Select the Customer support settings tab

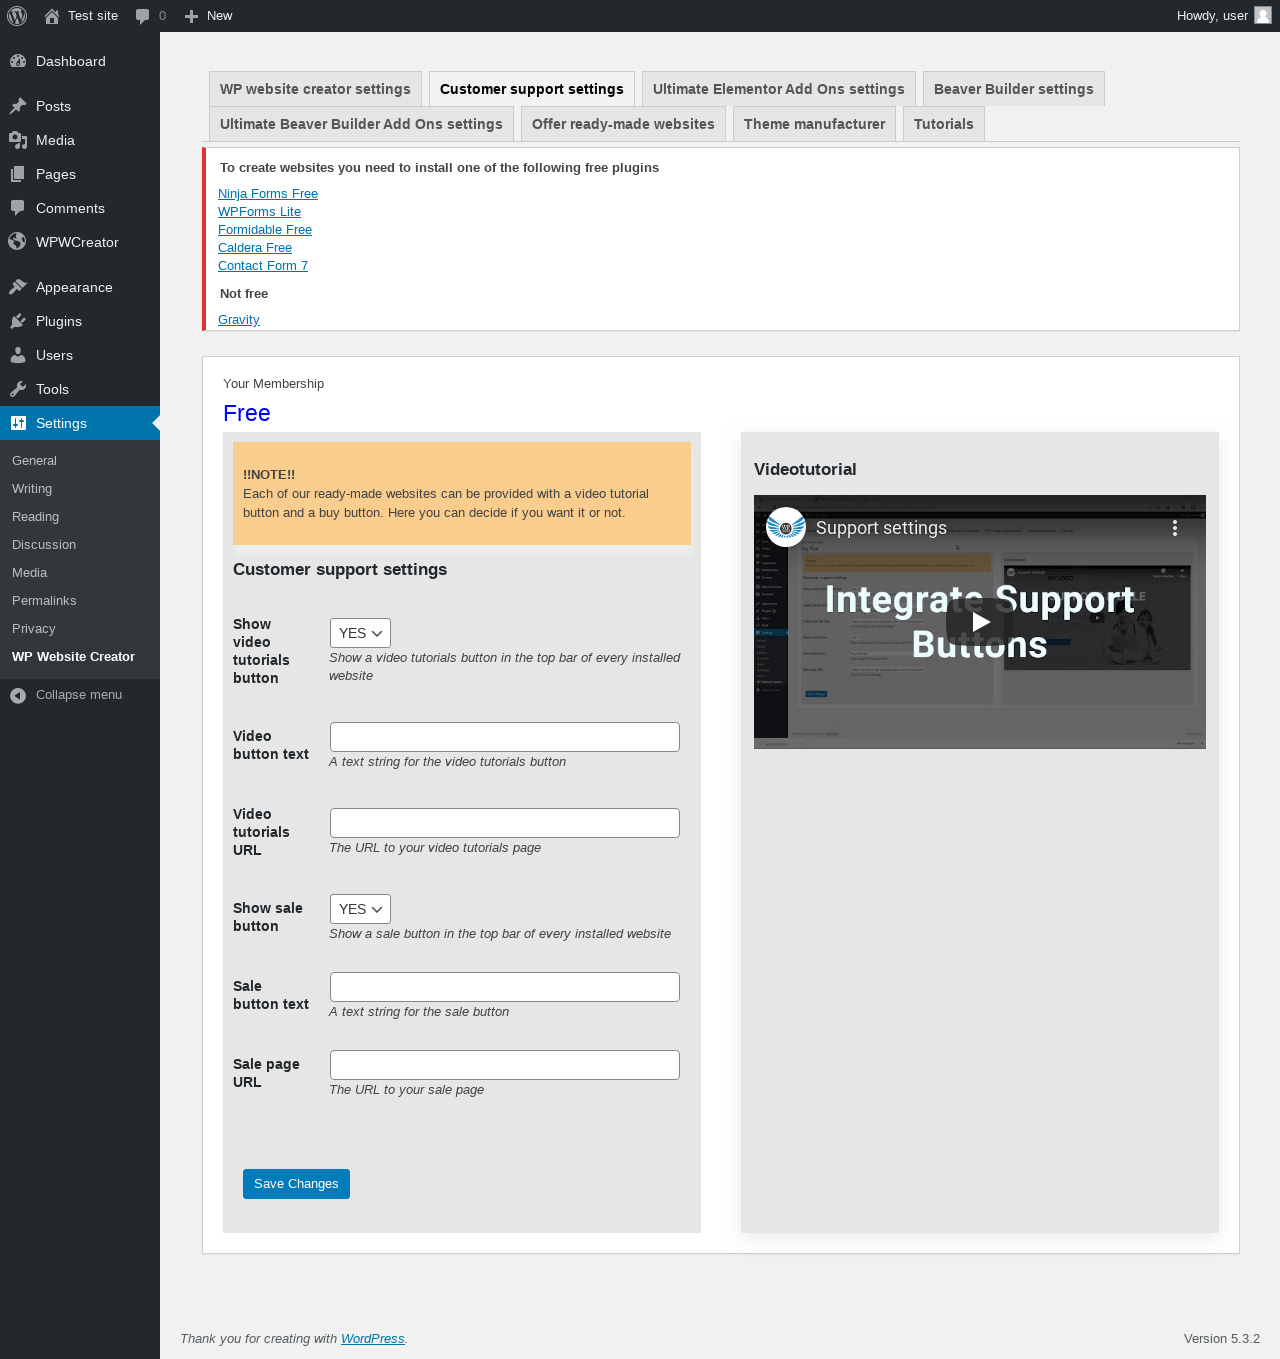(x=532, y=89)
